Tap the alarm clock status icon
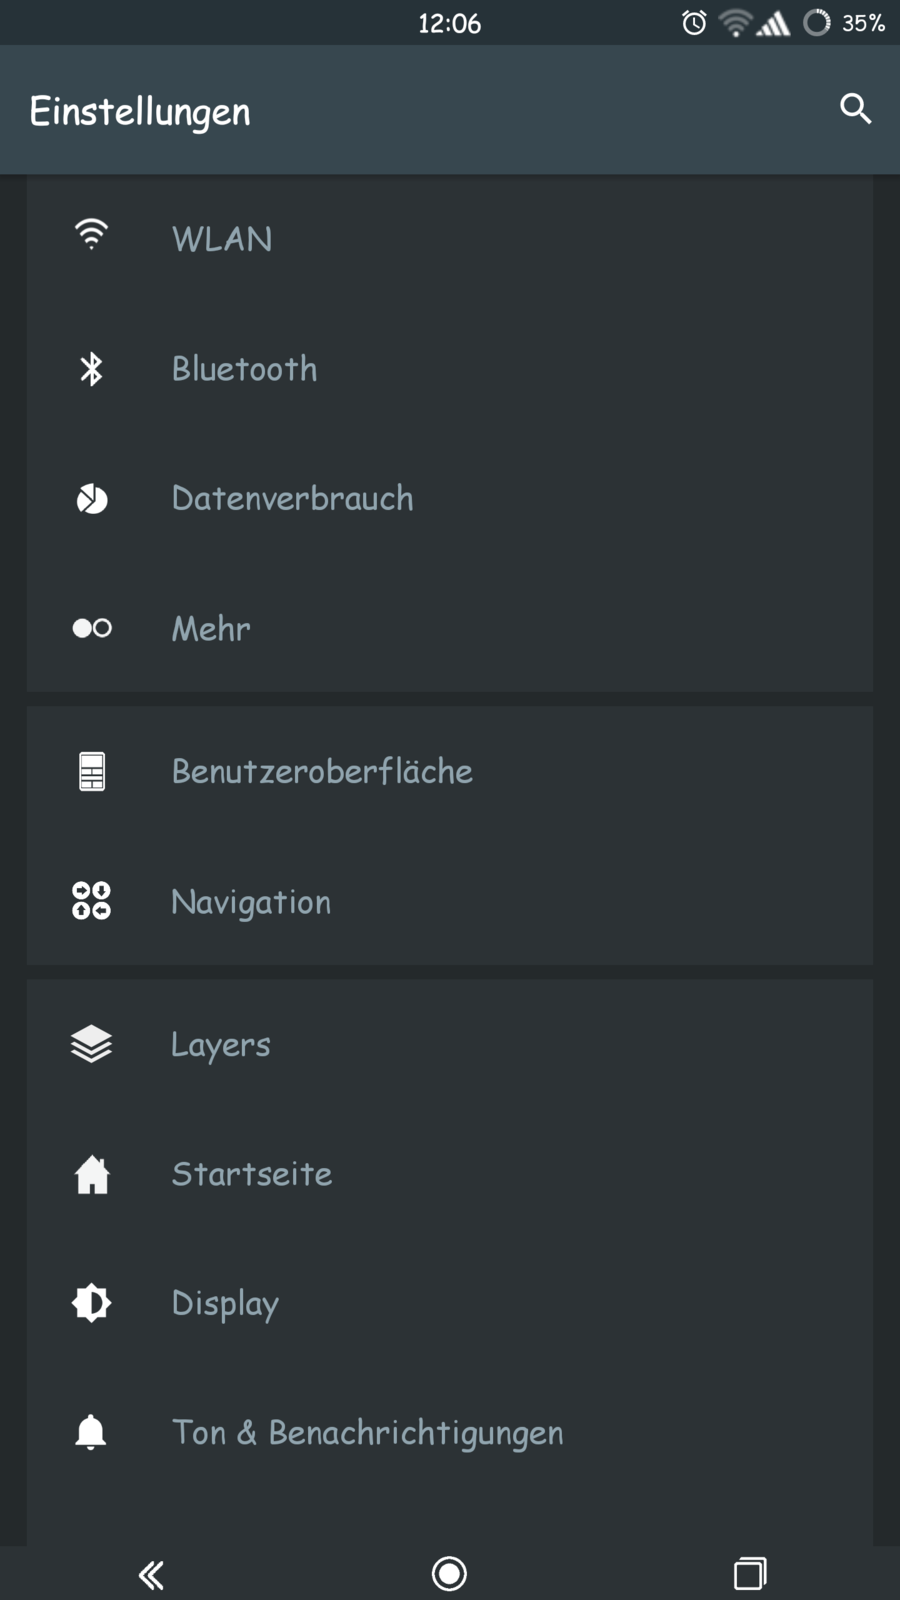 point(694,23)
